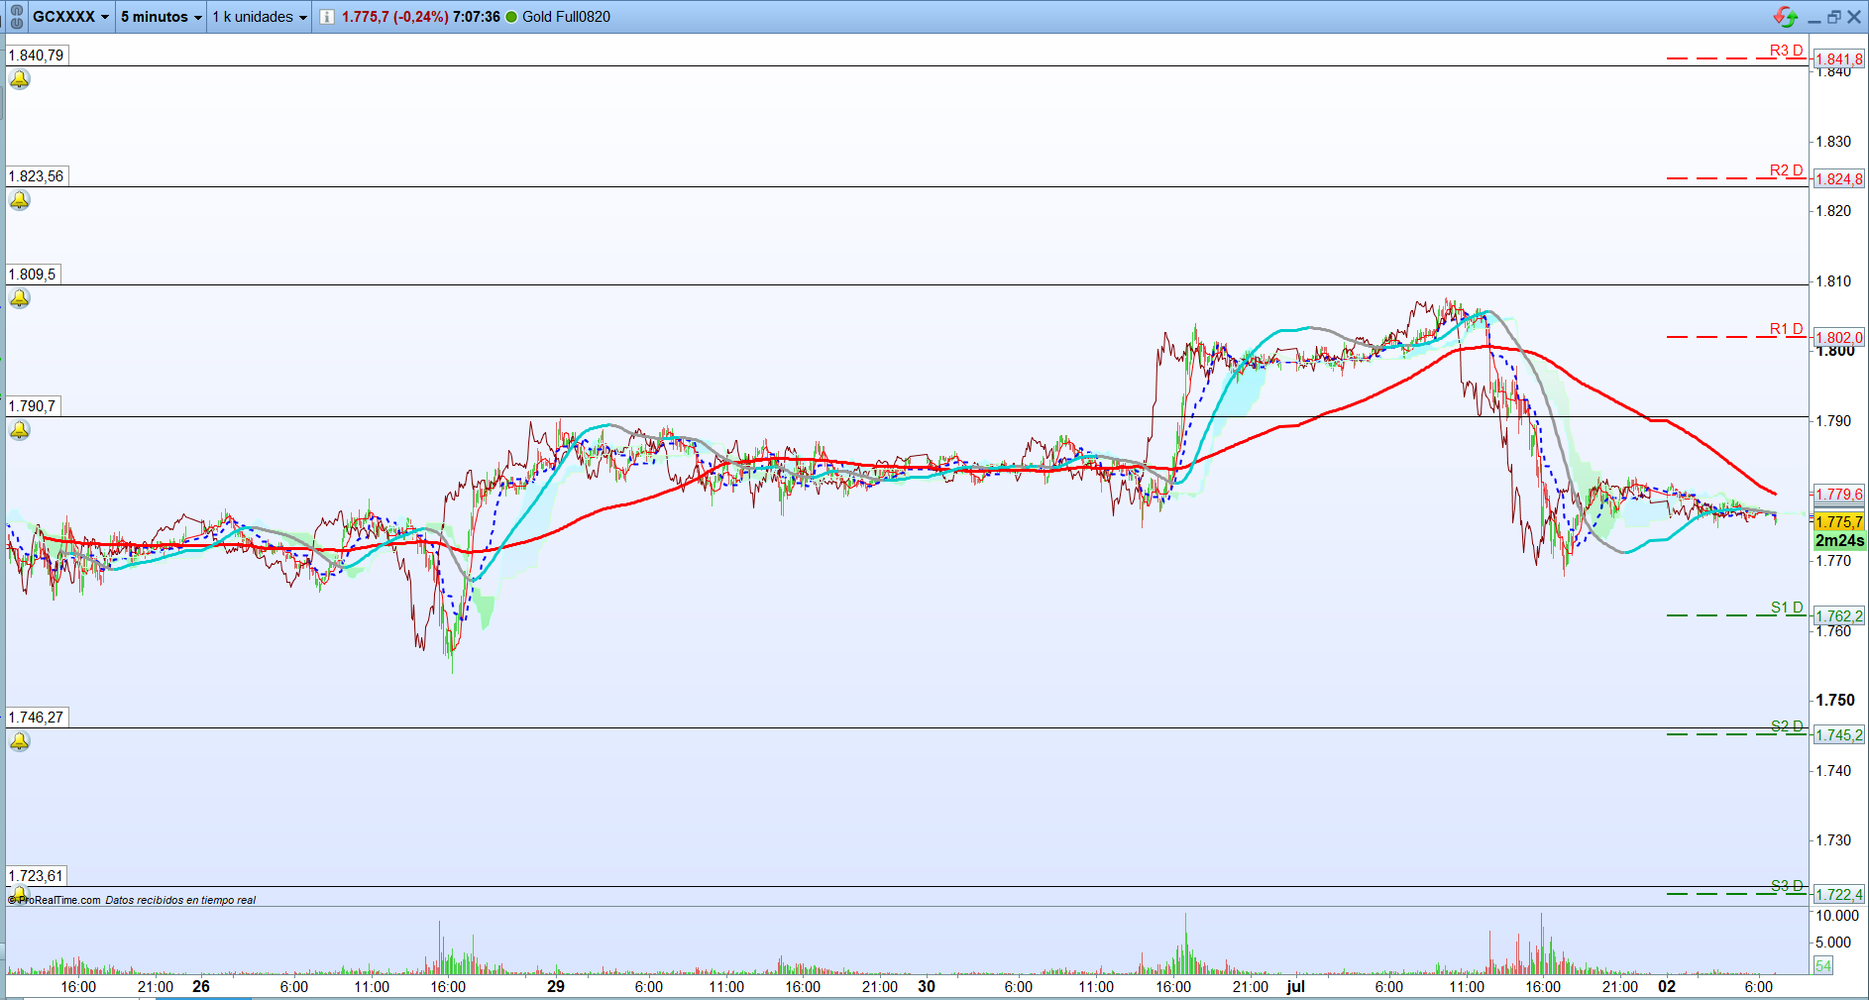The image size is (1869, 1000).
Task: Select the 1.790,7 alert level label
Action: click(33, 406)
